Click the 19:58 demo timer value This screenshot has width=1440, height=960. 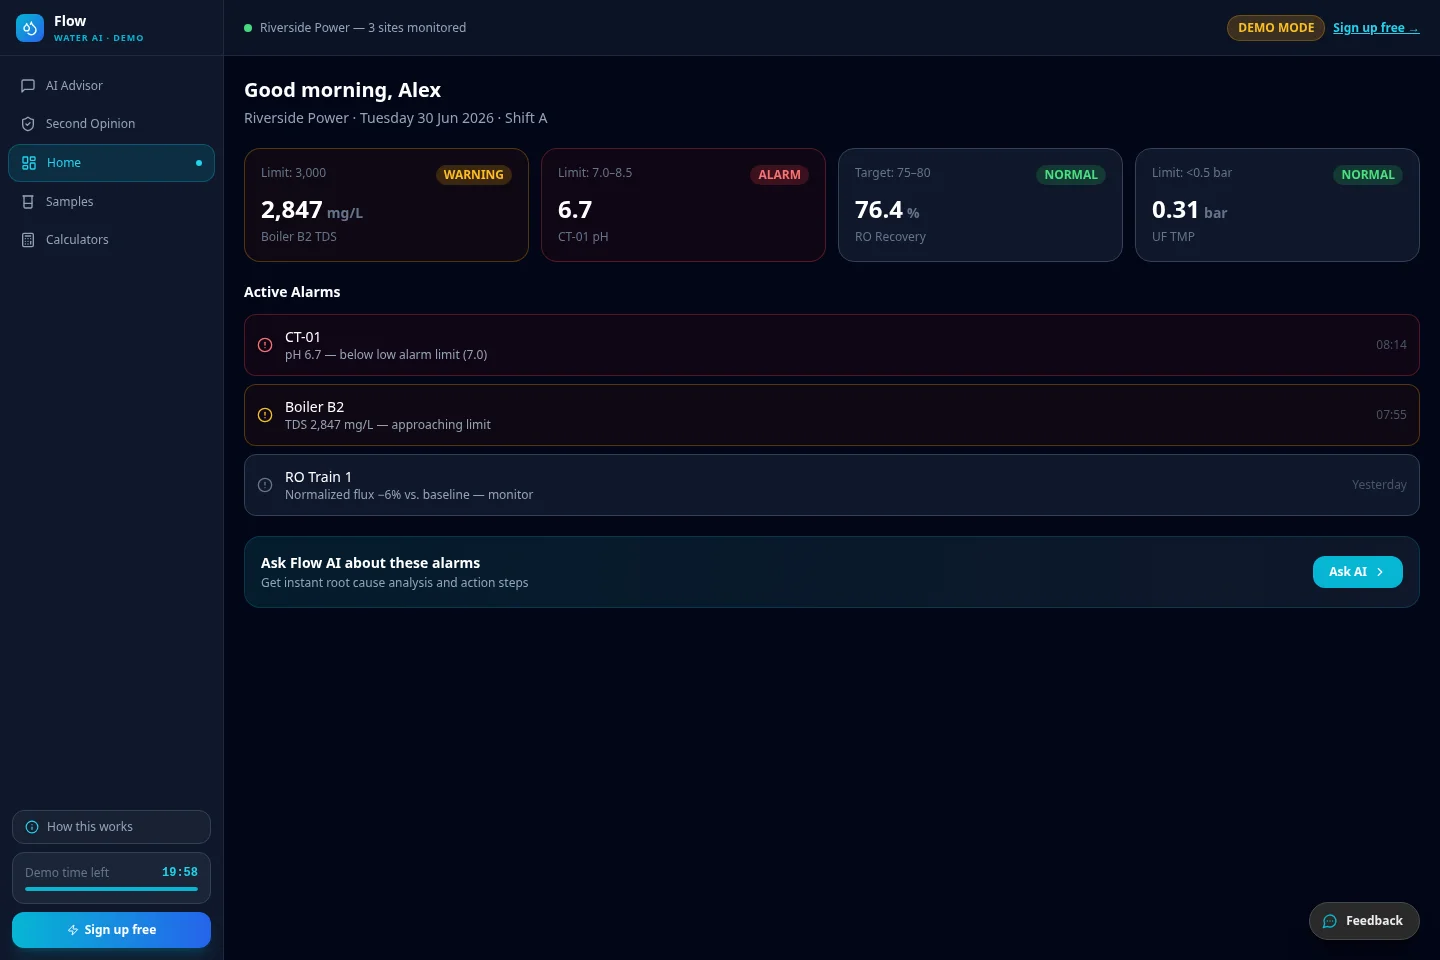(x=180, y=872)
